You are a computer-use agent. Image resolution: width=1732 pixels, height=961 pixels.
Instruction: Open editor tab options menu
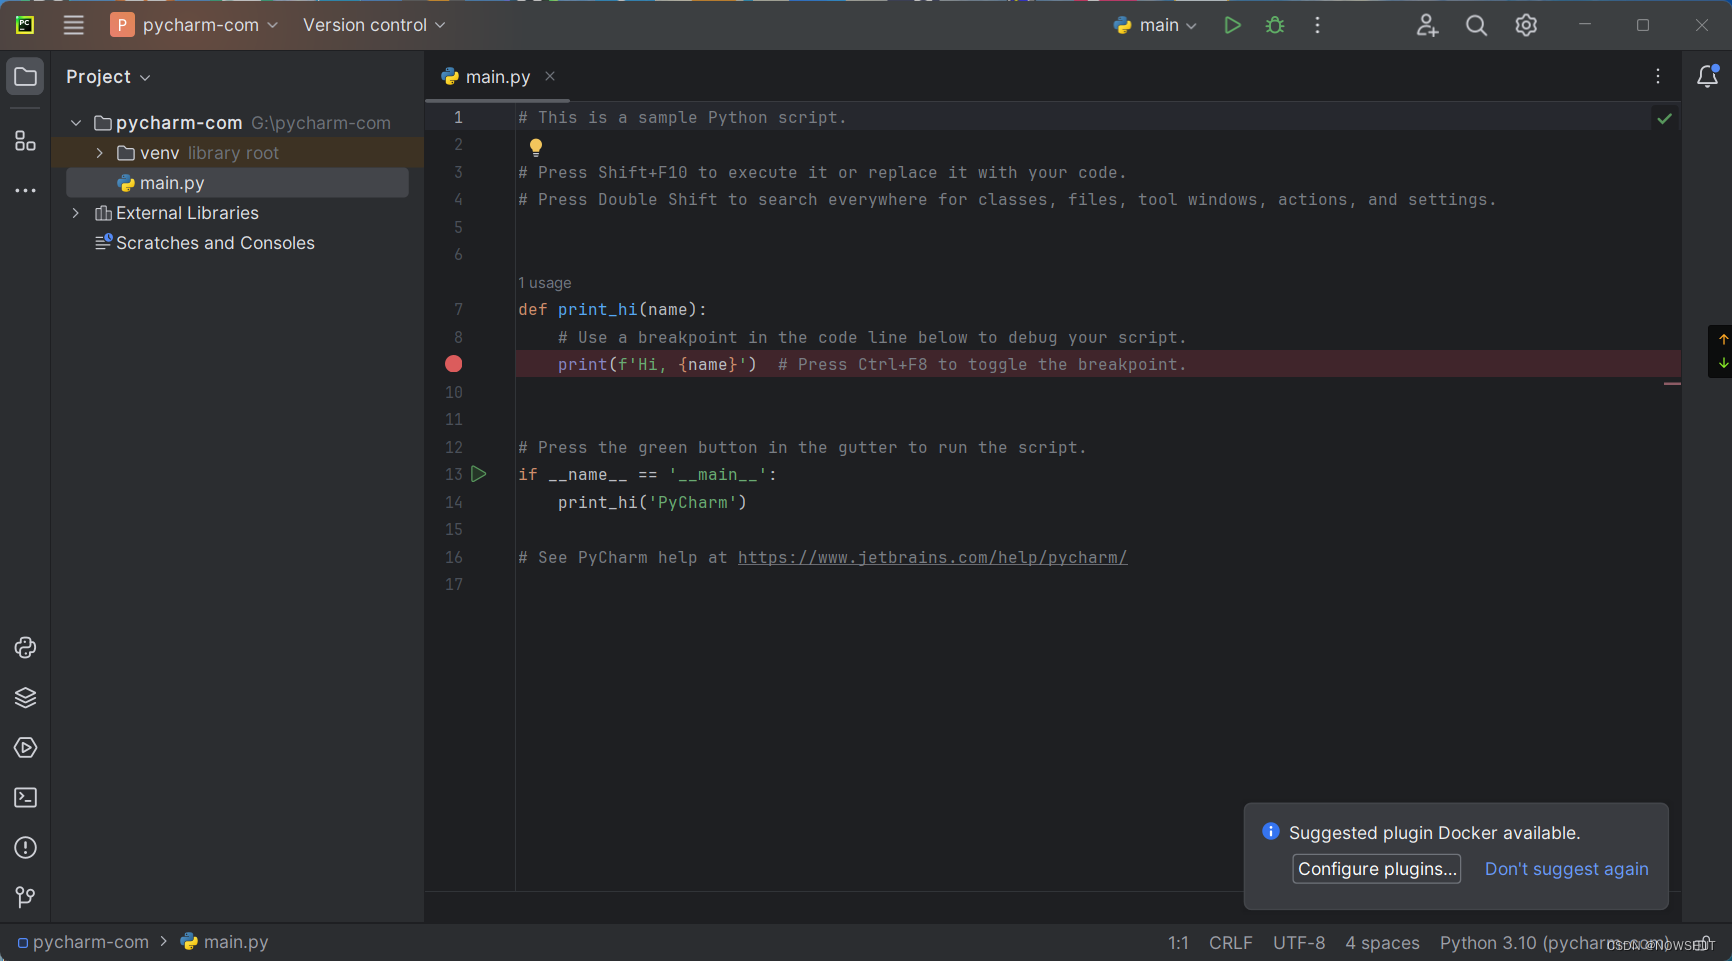click(x=1658, y=76)
